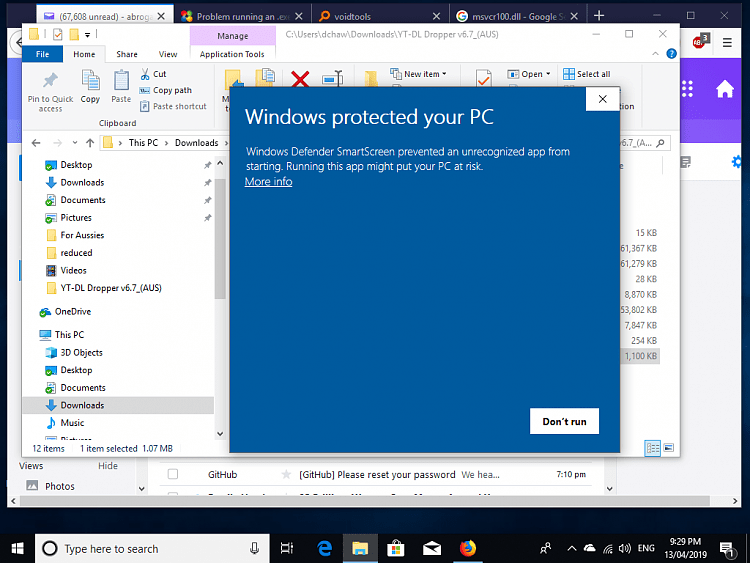The height and width of the screenshot is (563, 750).
Task: Select 3D Objects under This PC
Action: [x=81, y=353]
